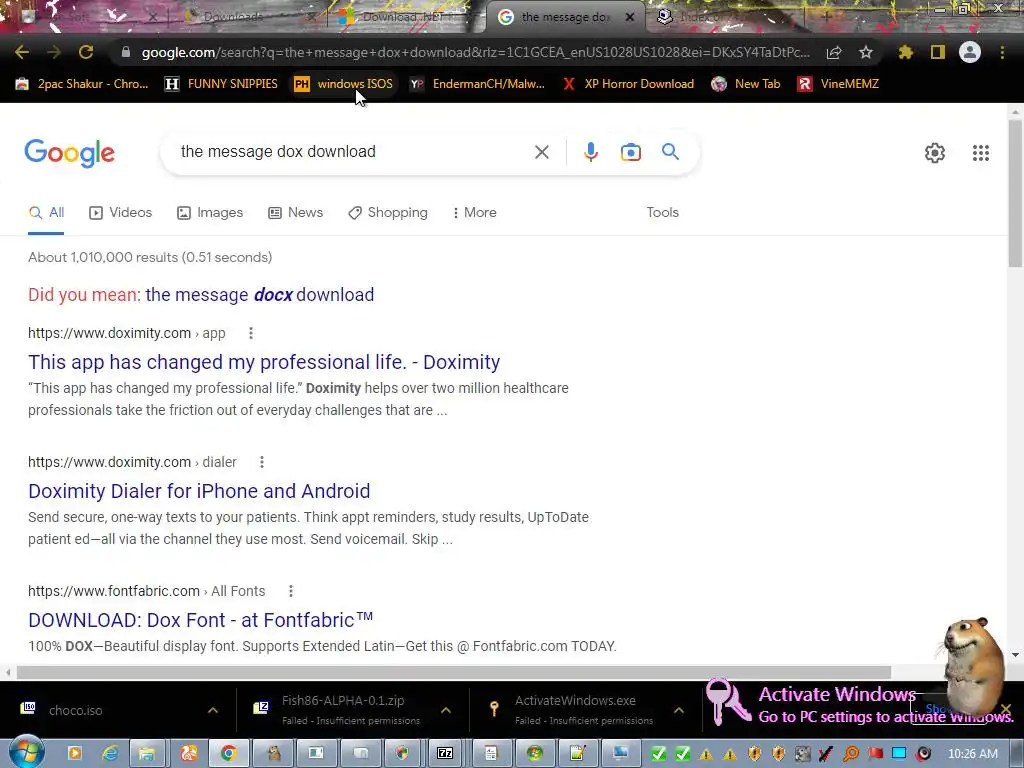Search by image with camera icon
The width and height of the screenshot is (1024, 768).
[631, 152]
